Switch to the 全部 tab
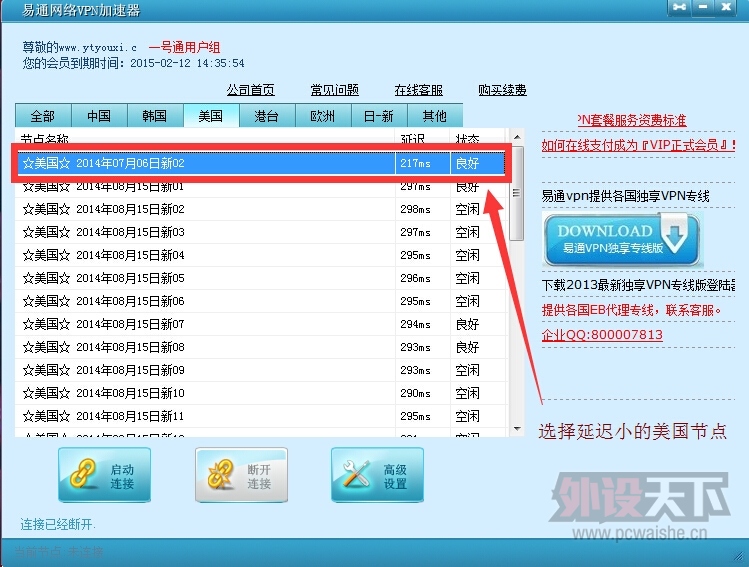 [43, 116]
